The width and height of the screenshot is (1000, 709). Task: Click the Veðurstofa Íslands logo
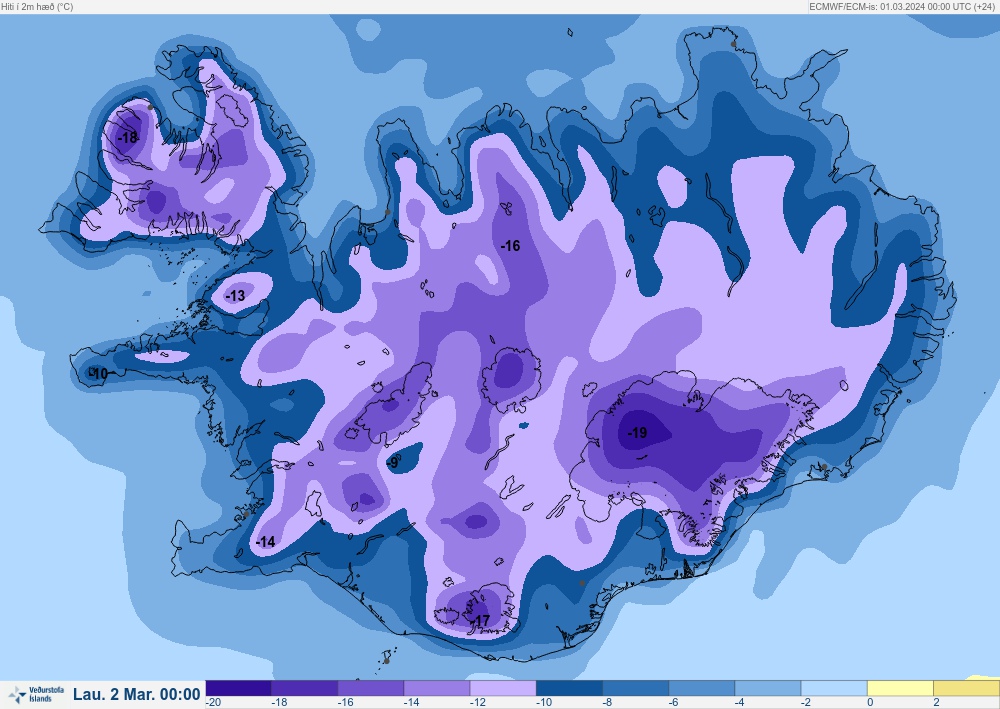coord(36,694)
